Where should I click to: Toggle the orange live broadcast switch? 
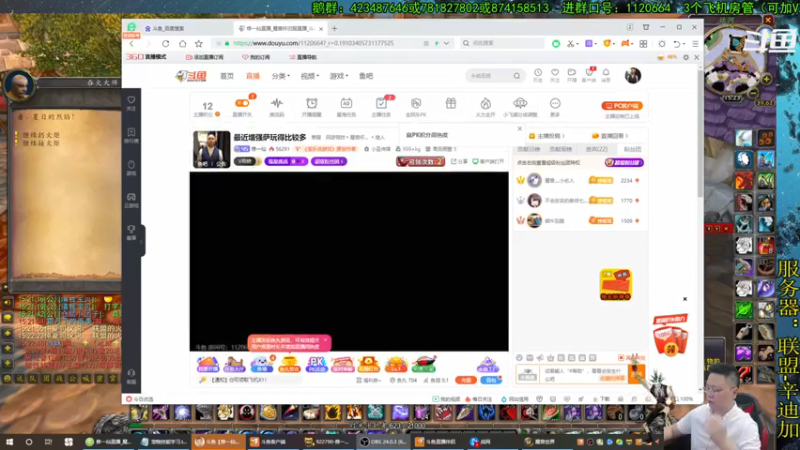242,104
